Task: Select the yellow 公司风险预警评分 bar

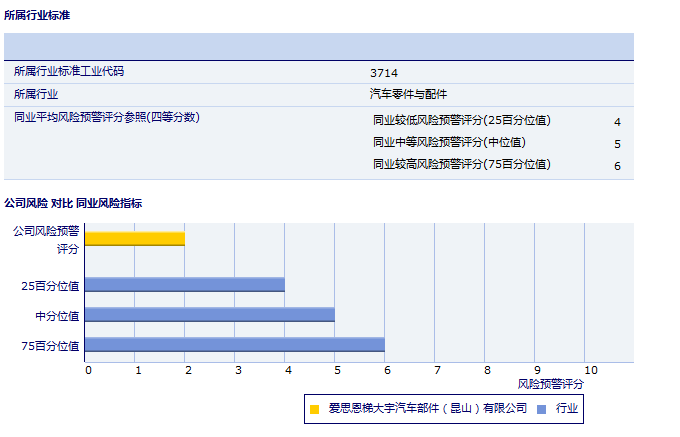Action: tap(135, 238)
